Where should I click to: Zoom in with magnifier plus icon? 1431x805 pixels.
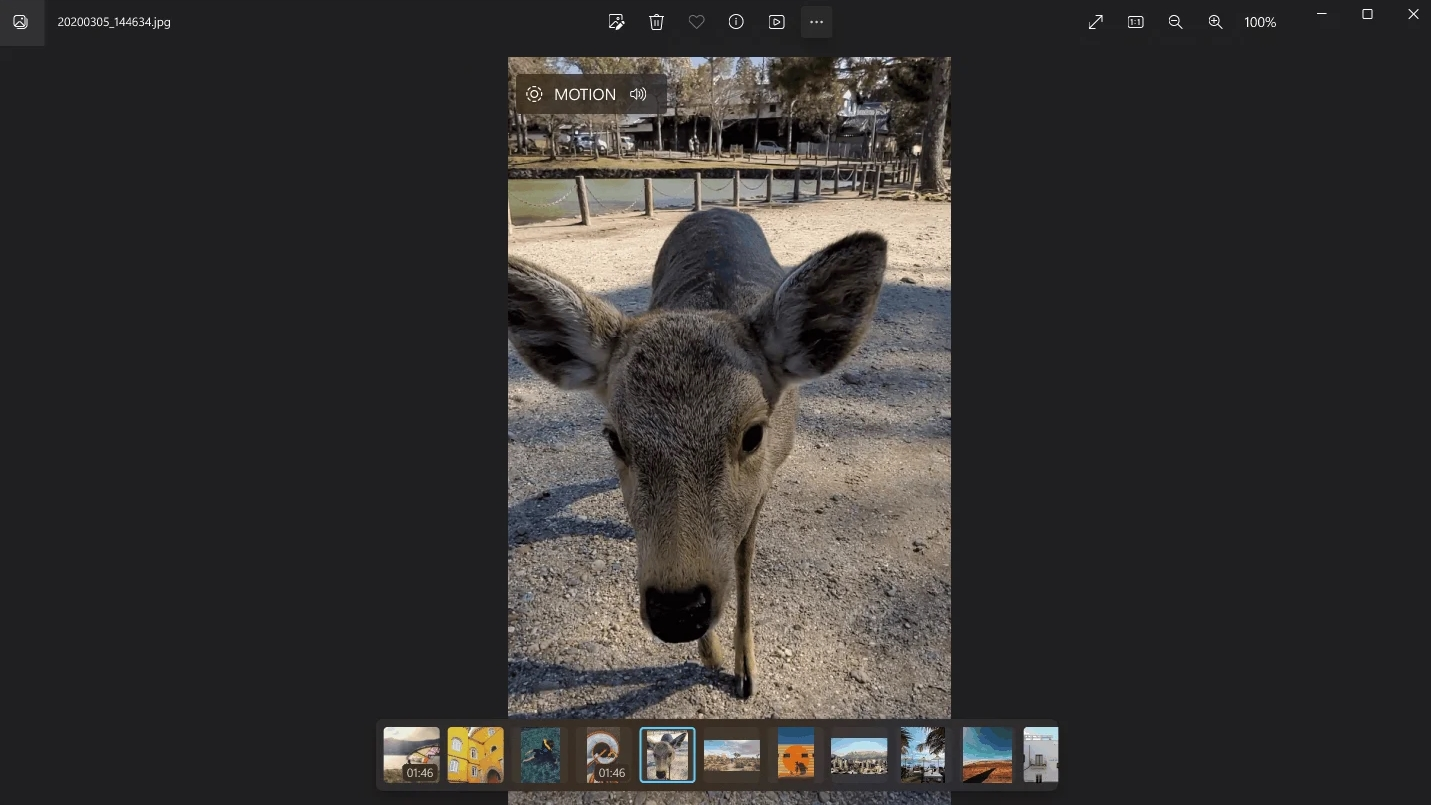1215,22
